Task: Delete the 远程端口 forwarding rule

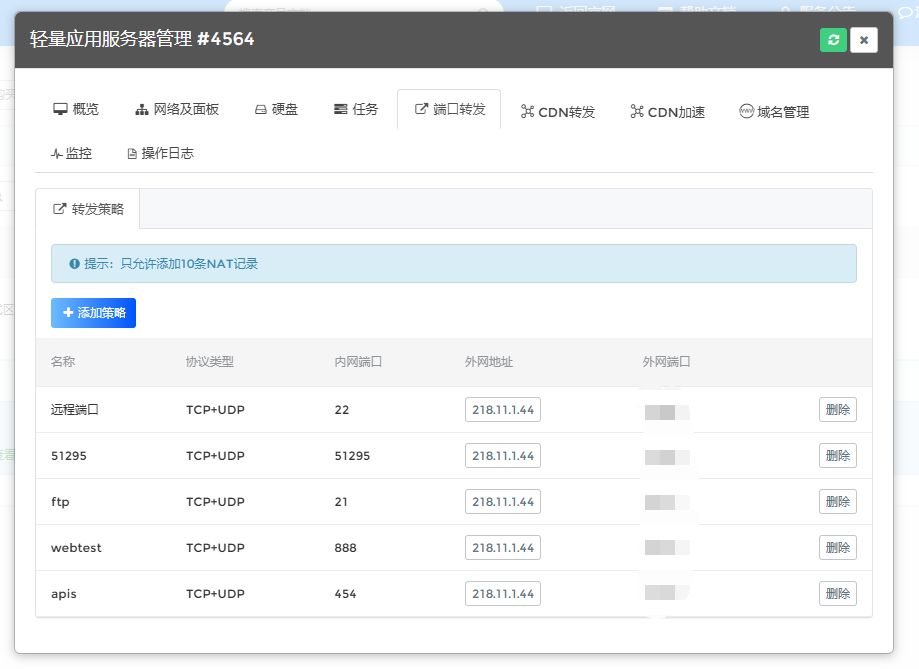Action: point(838,410)
